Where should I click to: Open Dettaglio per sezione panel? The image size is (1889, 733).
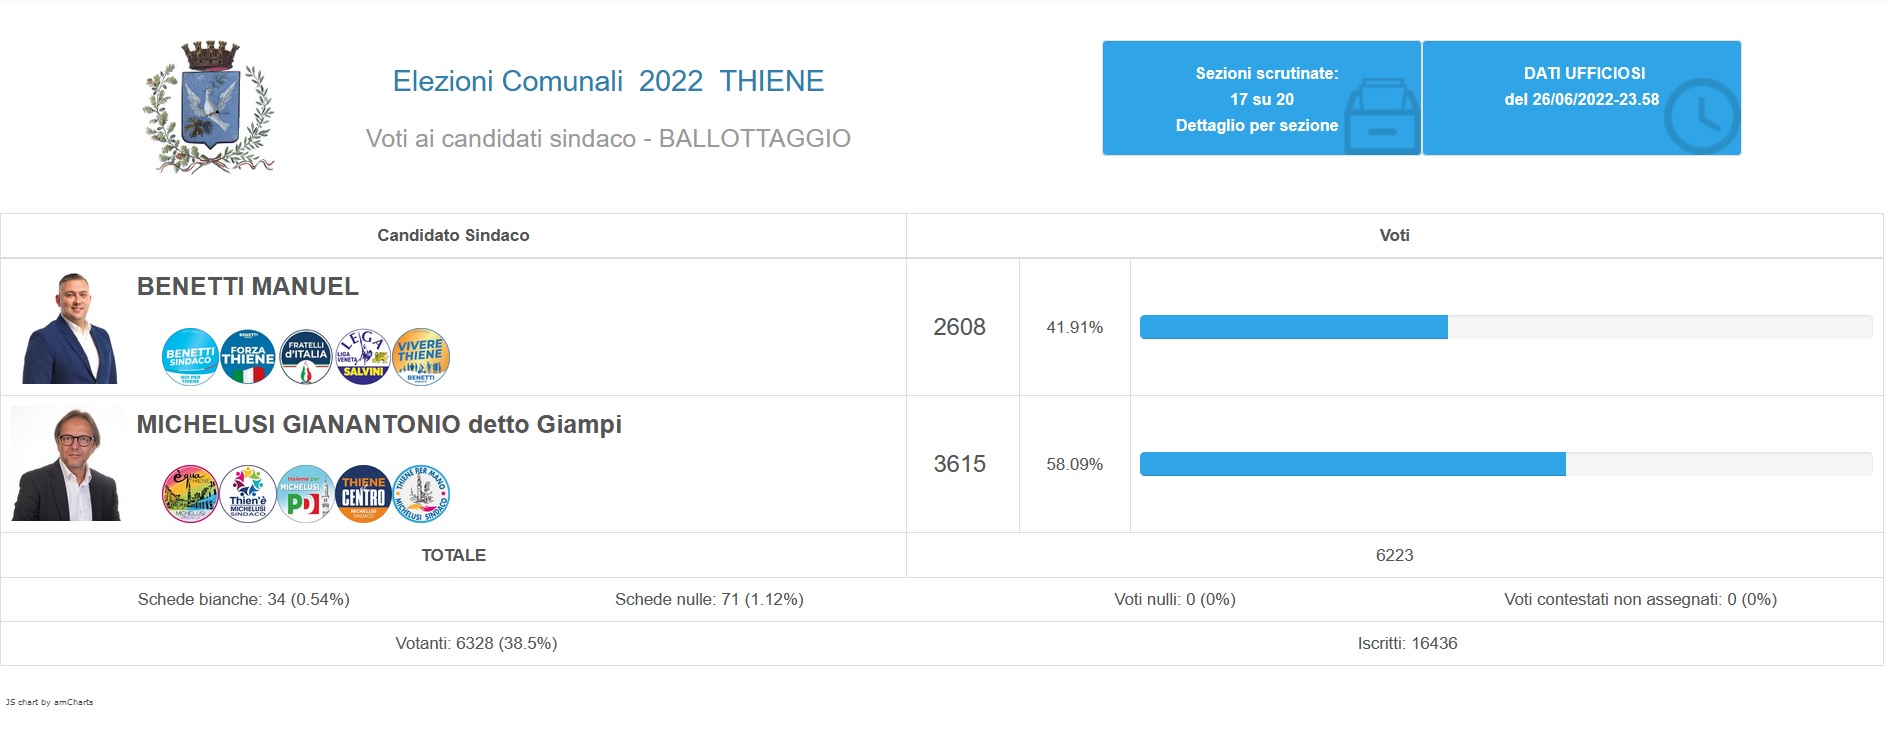(1261, 99)
